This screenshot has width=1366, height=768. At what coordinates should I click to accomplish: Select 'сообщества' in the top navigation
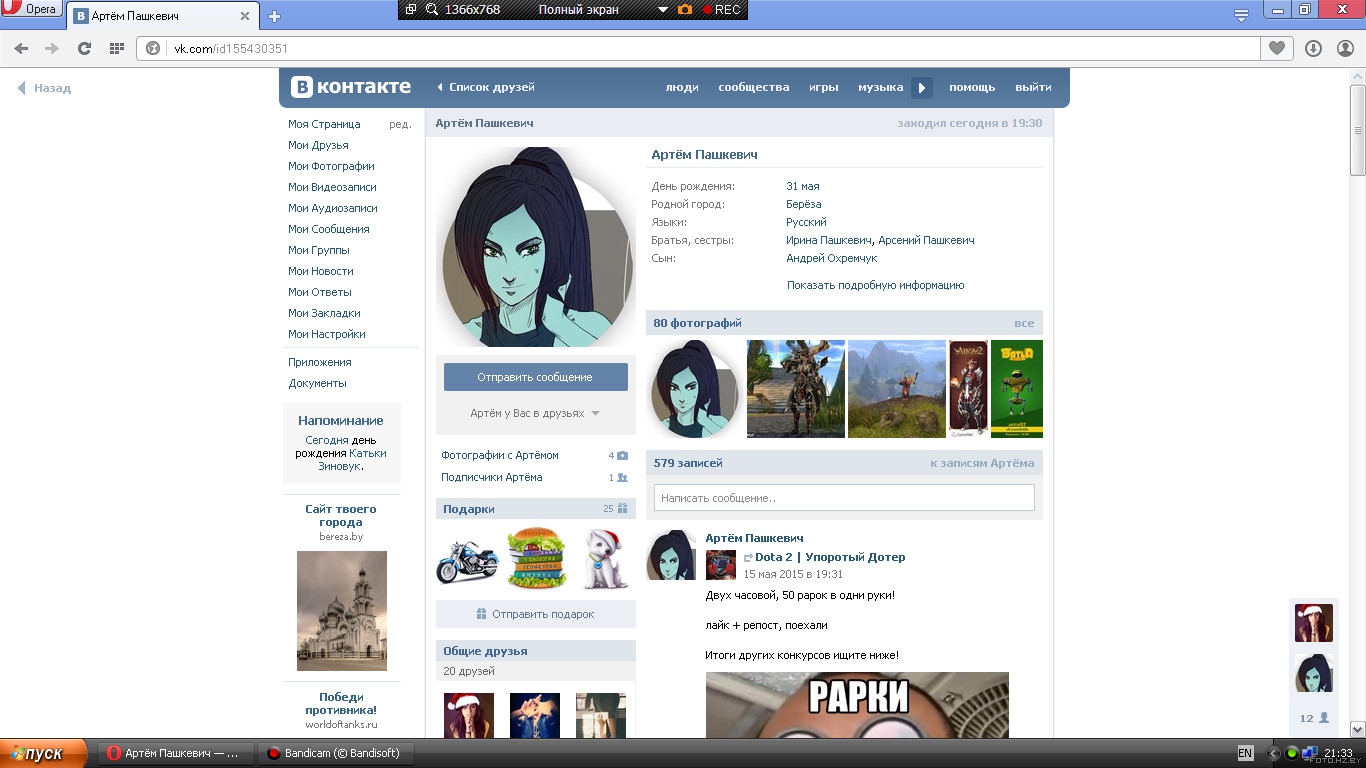point(753,87)
